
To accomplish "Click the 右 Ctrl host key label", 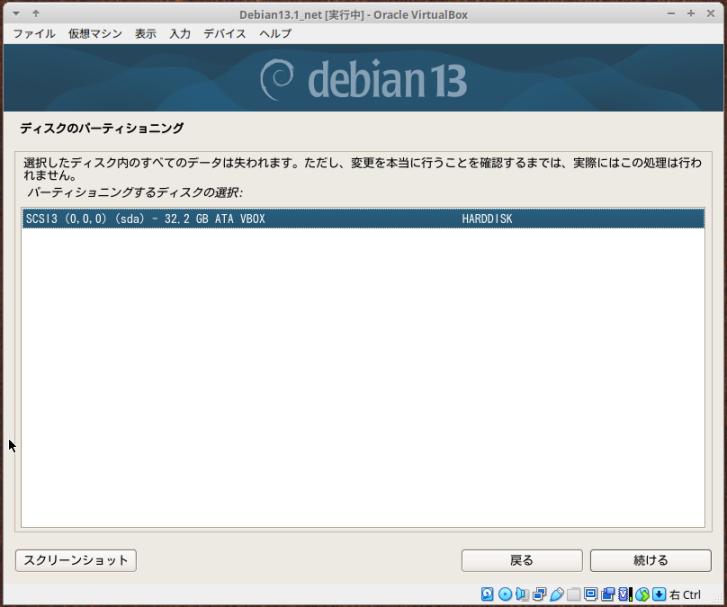I will (x=685, y=594).
